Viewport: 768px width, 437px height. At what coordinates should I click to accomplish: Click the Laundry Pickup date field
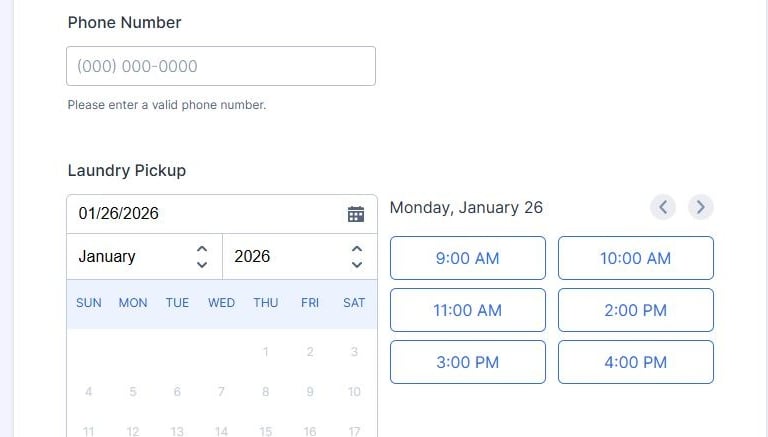(x=205, y=213)
